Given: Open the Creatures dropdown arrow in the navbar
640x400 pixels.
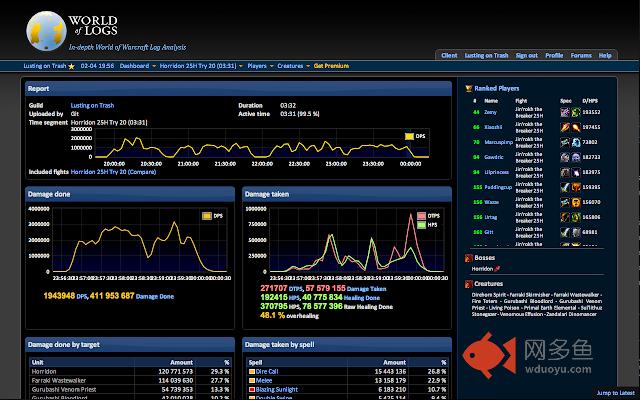Looking at the screenshot, I should click(308, 66).
